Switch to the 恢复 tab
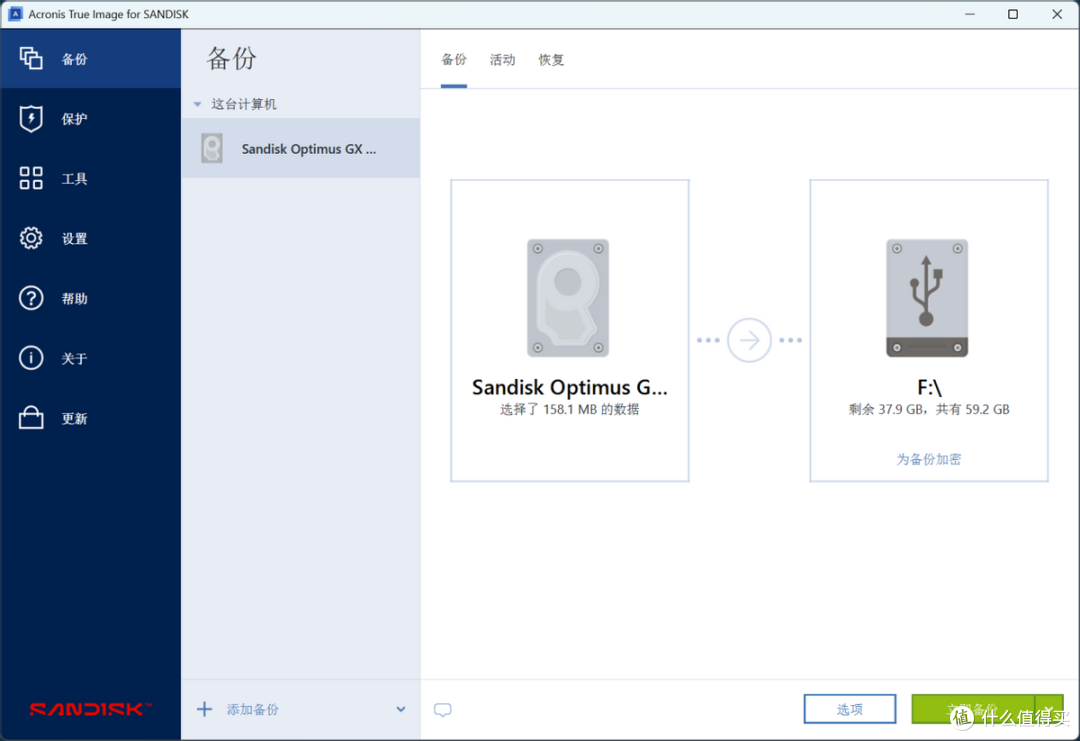 (x=551, y=60)
